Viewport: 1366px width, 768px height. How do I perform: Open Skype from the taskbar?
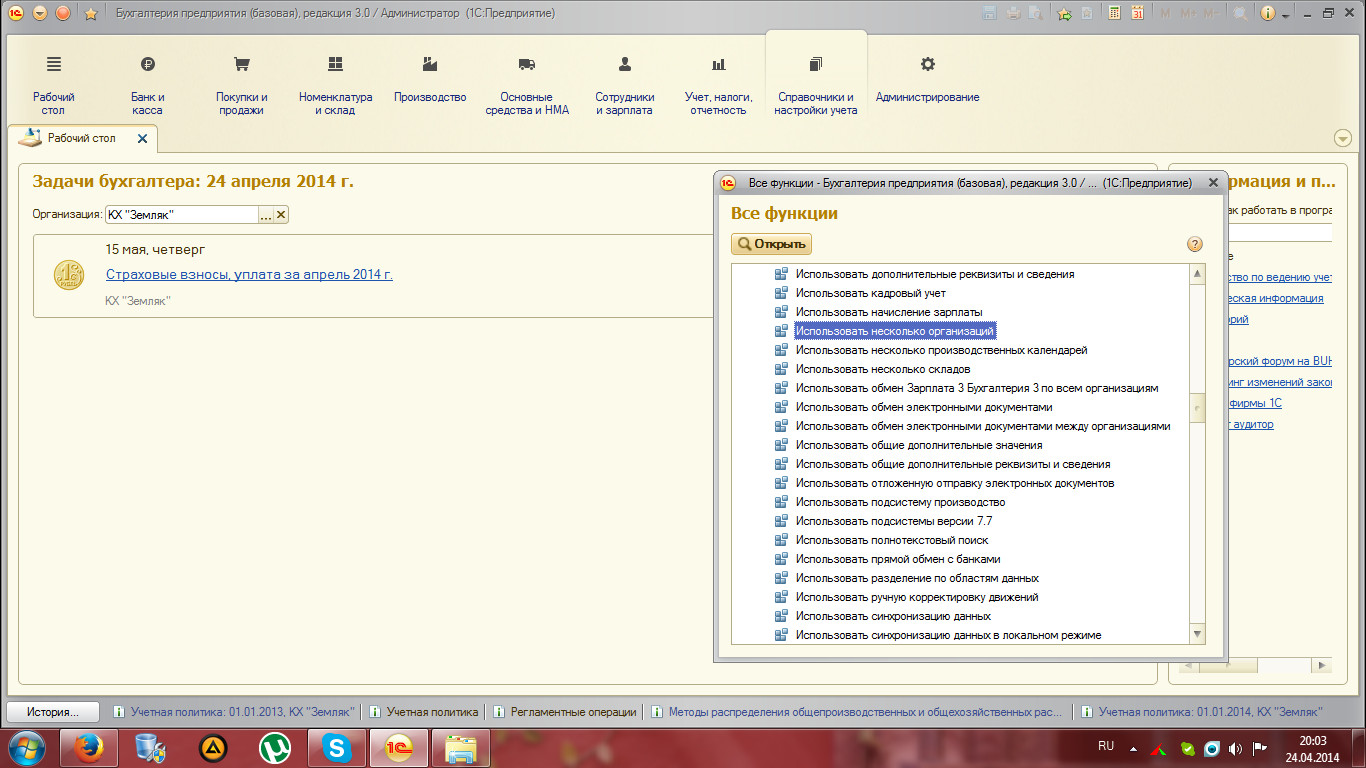point(336,747)
